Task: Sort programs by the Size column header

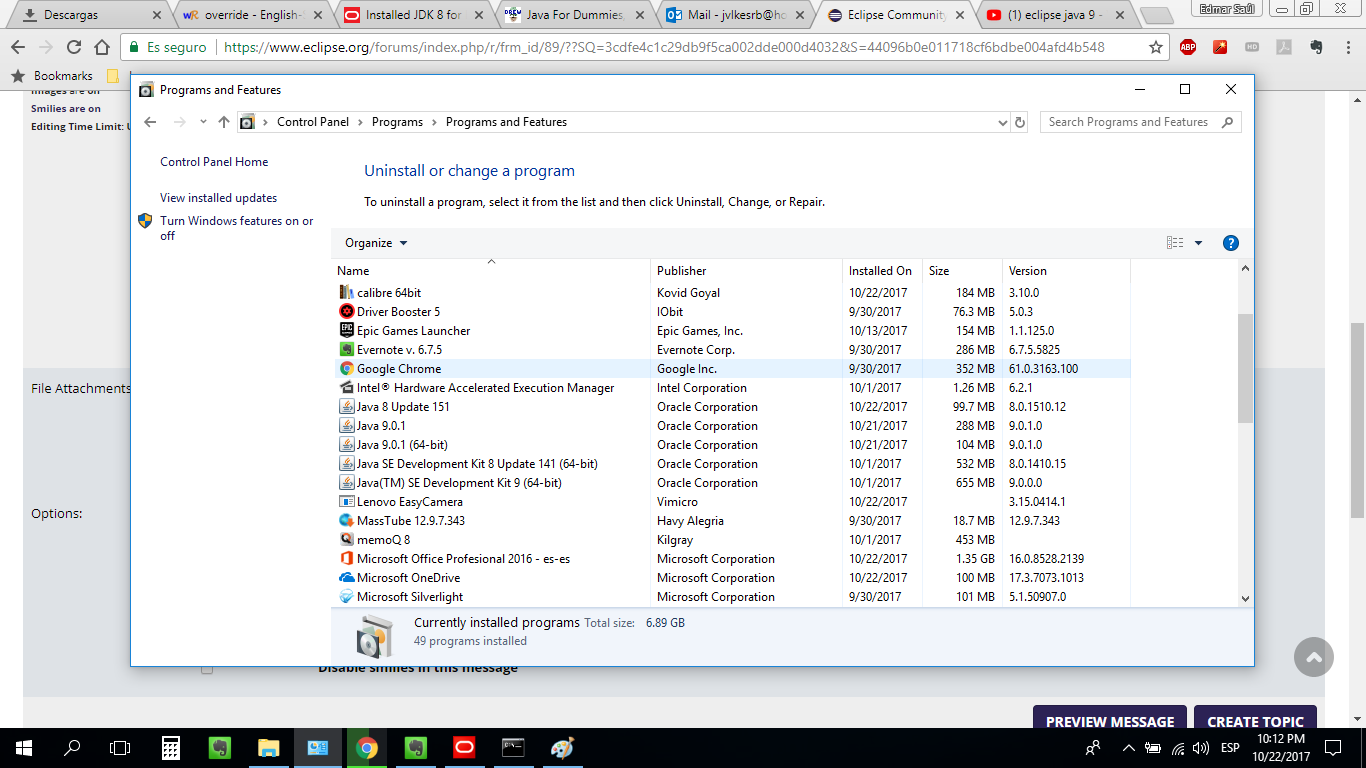Action: click(x=962, y=271)
